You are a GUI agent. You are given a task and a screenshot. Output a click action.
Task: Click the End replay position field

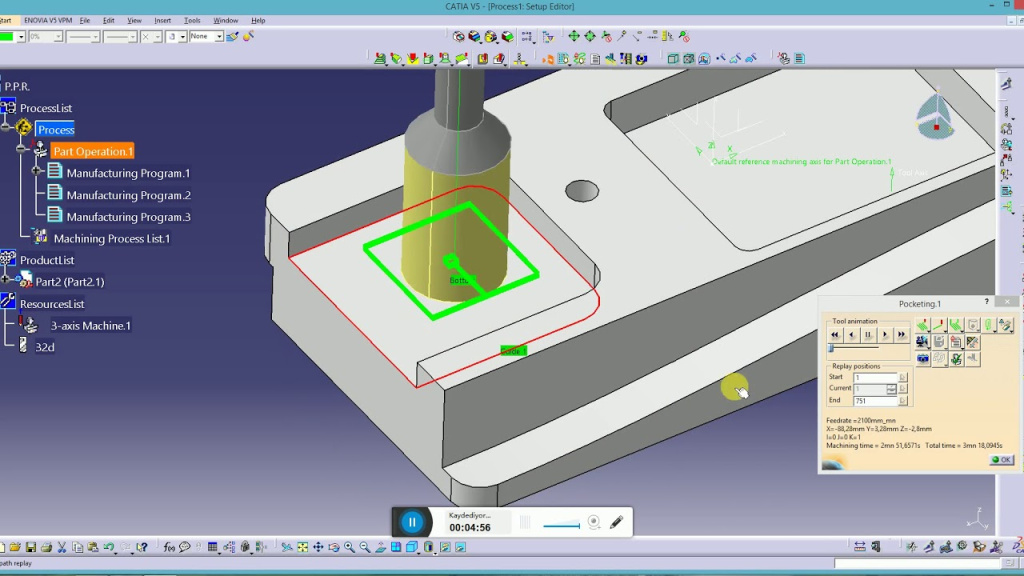point(875,401)
